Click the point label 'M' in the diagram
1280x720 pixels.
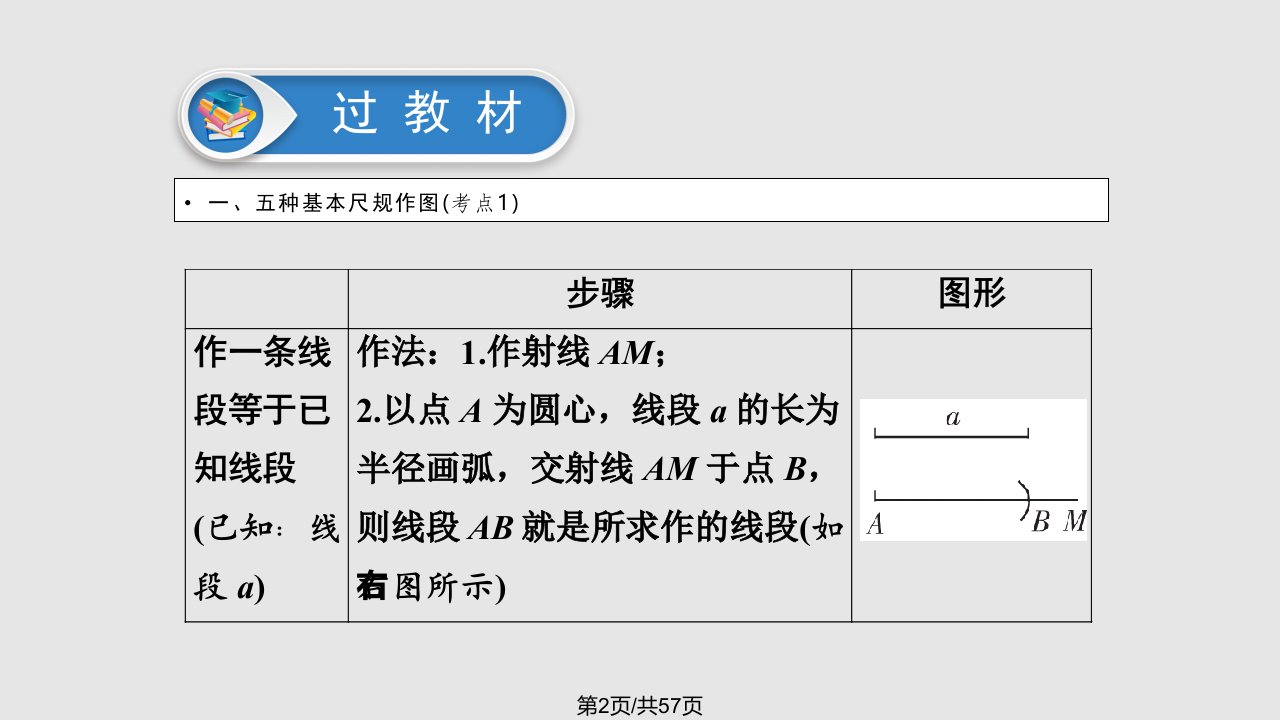coord(1074,522)
